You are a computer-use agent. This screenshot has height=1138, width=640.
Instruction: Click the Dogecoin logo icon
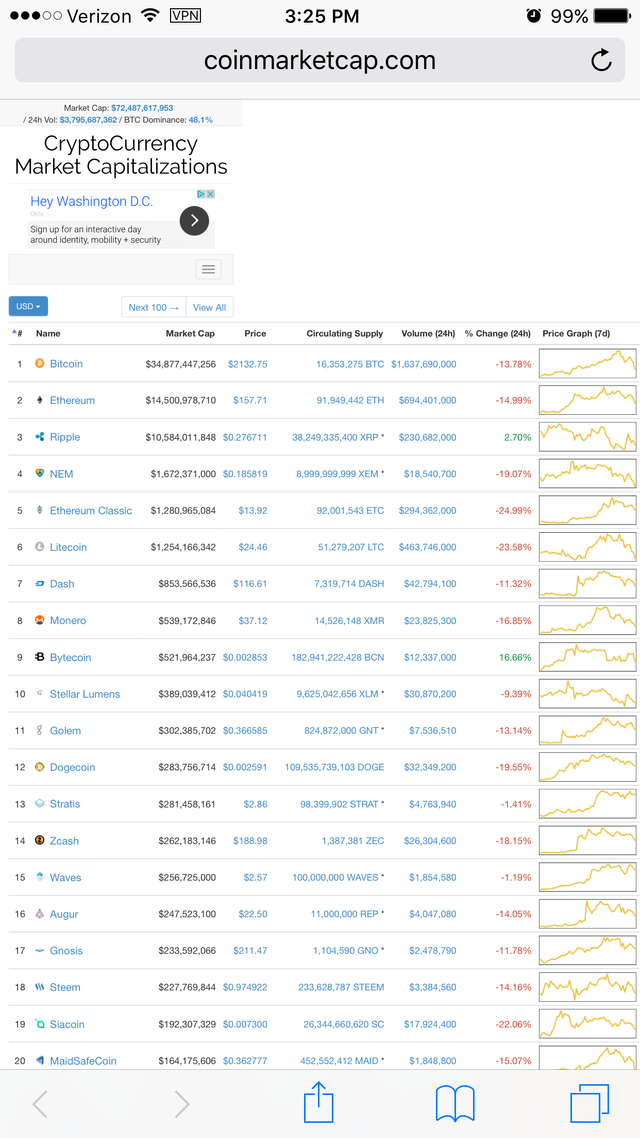click(x=40, y=767)
